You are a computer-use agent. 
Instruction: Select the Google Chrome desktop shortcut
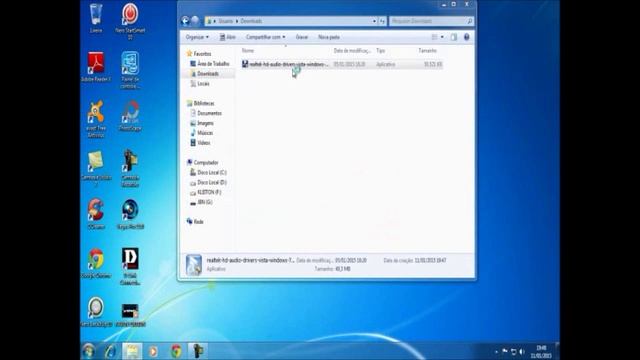click(x=96, y=263)
